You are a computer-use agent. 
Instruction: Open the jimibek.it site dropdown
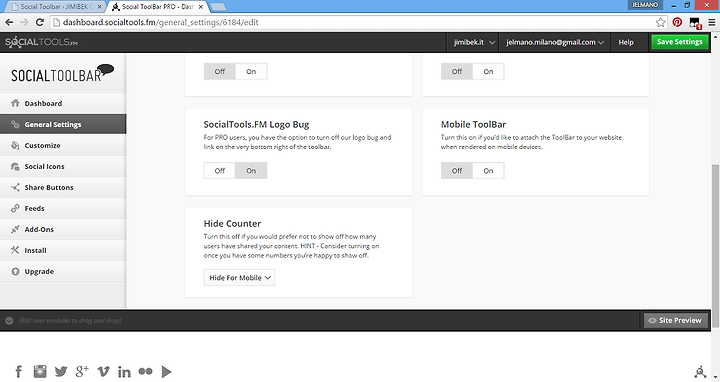click(x=473, y=42)
